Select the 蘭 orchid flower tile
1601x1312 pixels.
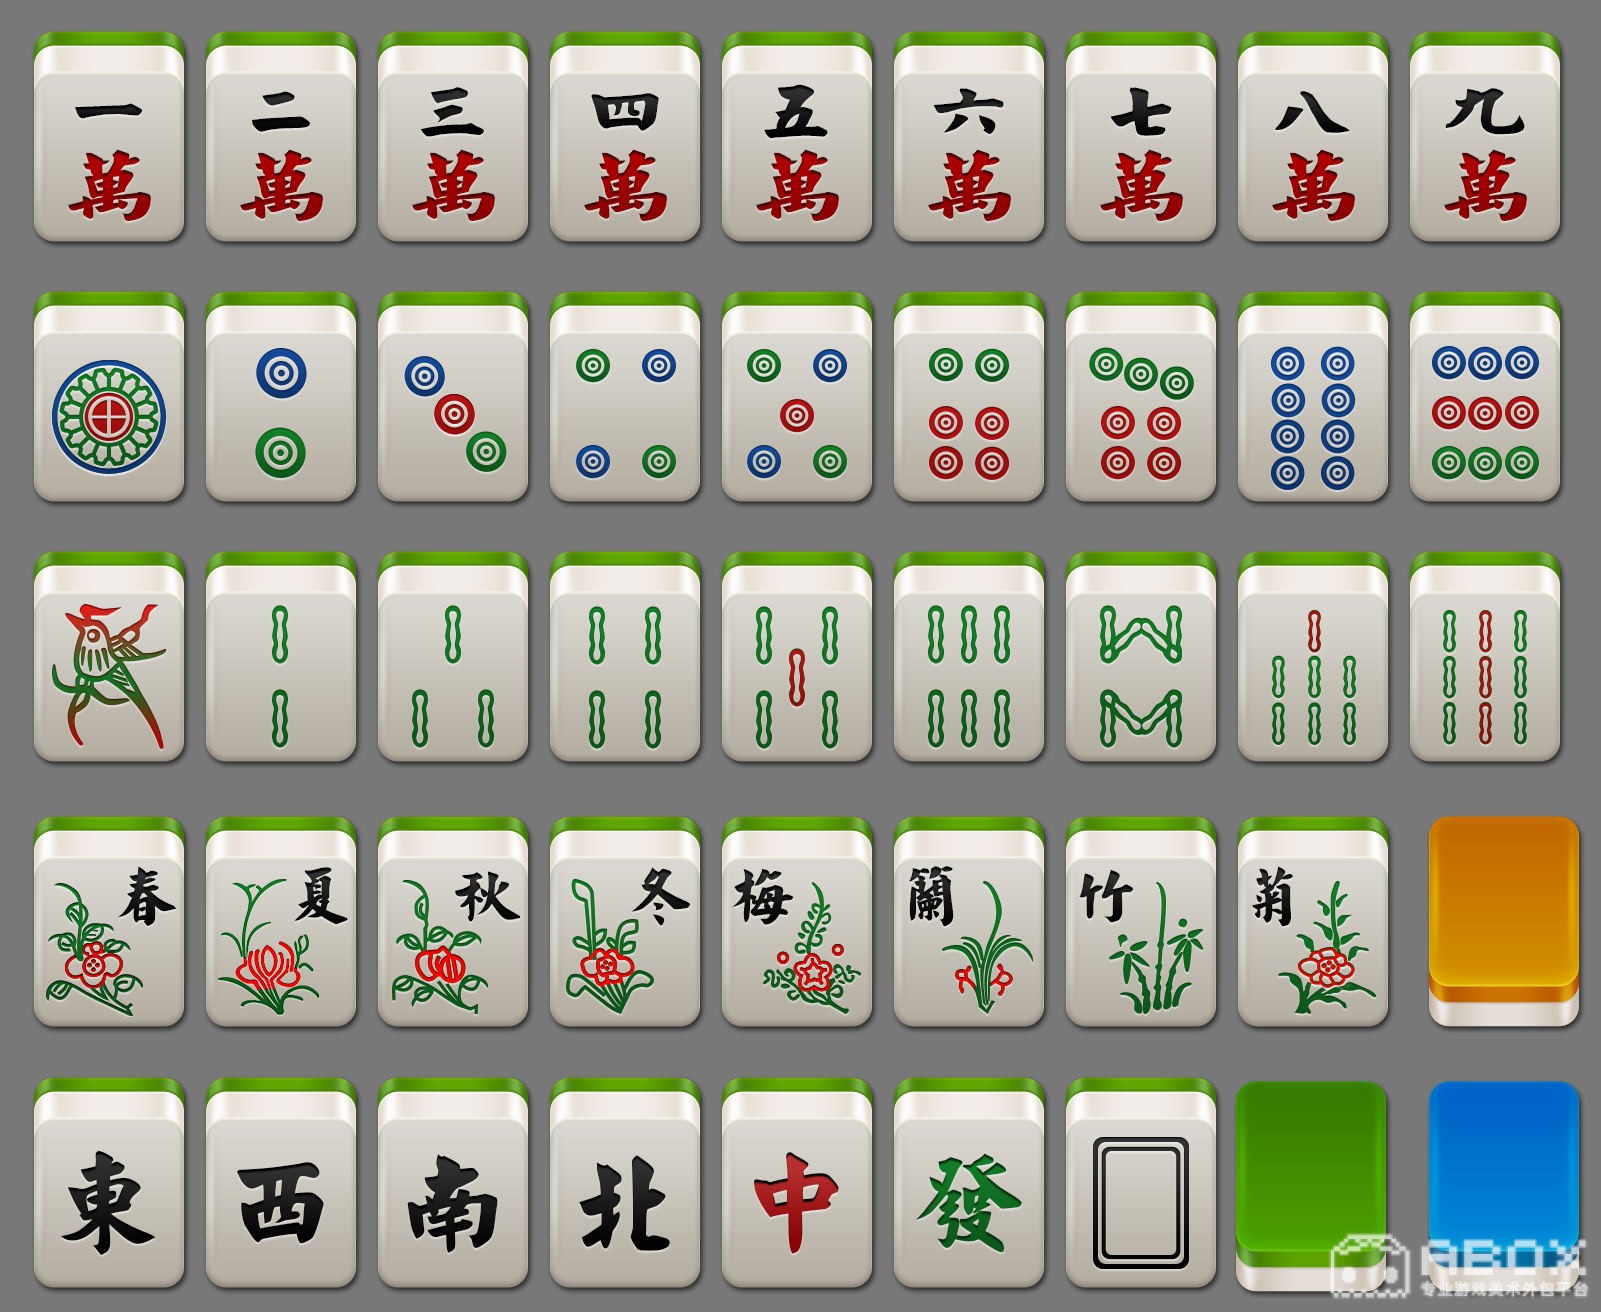969,921
